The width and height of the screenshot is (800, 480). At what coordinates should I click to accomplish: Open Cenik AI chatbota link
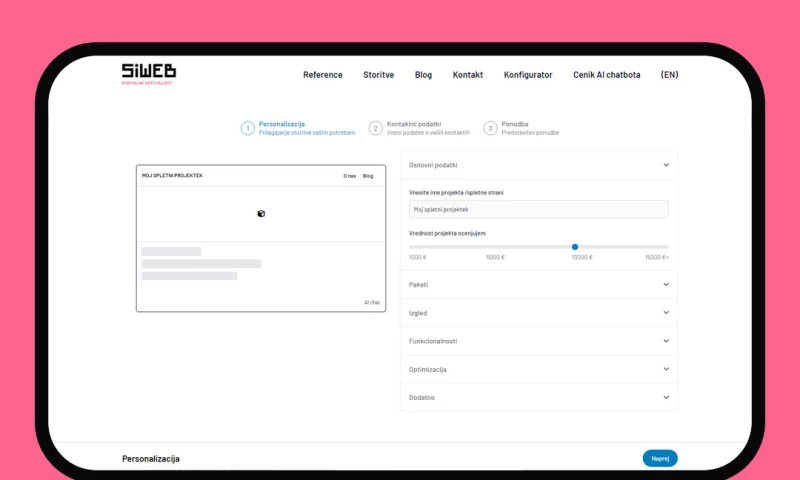pyautogui.click(x=606, y=75)
